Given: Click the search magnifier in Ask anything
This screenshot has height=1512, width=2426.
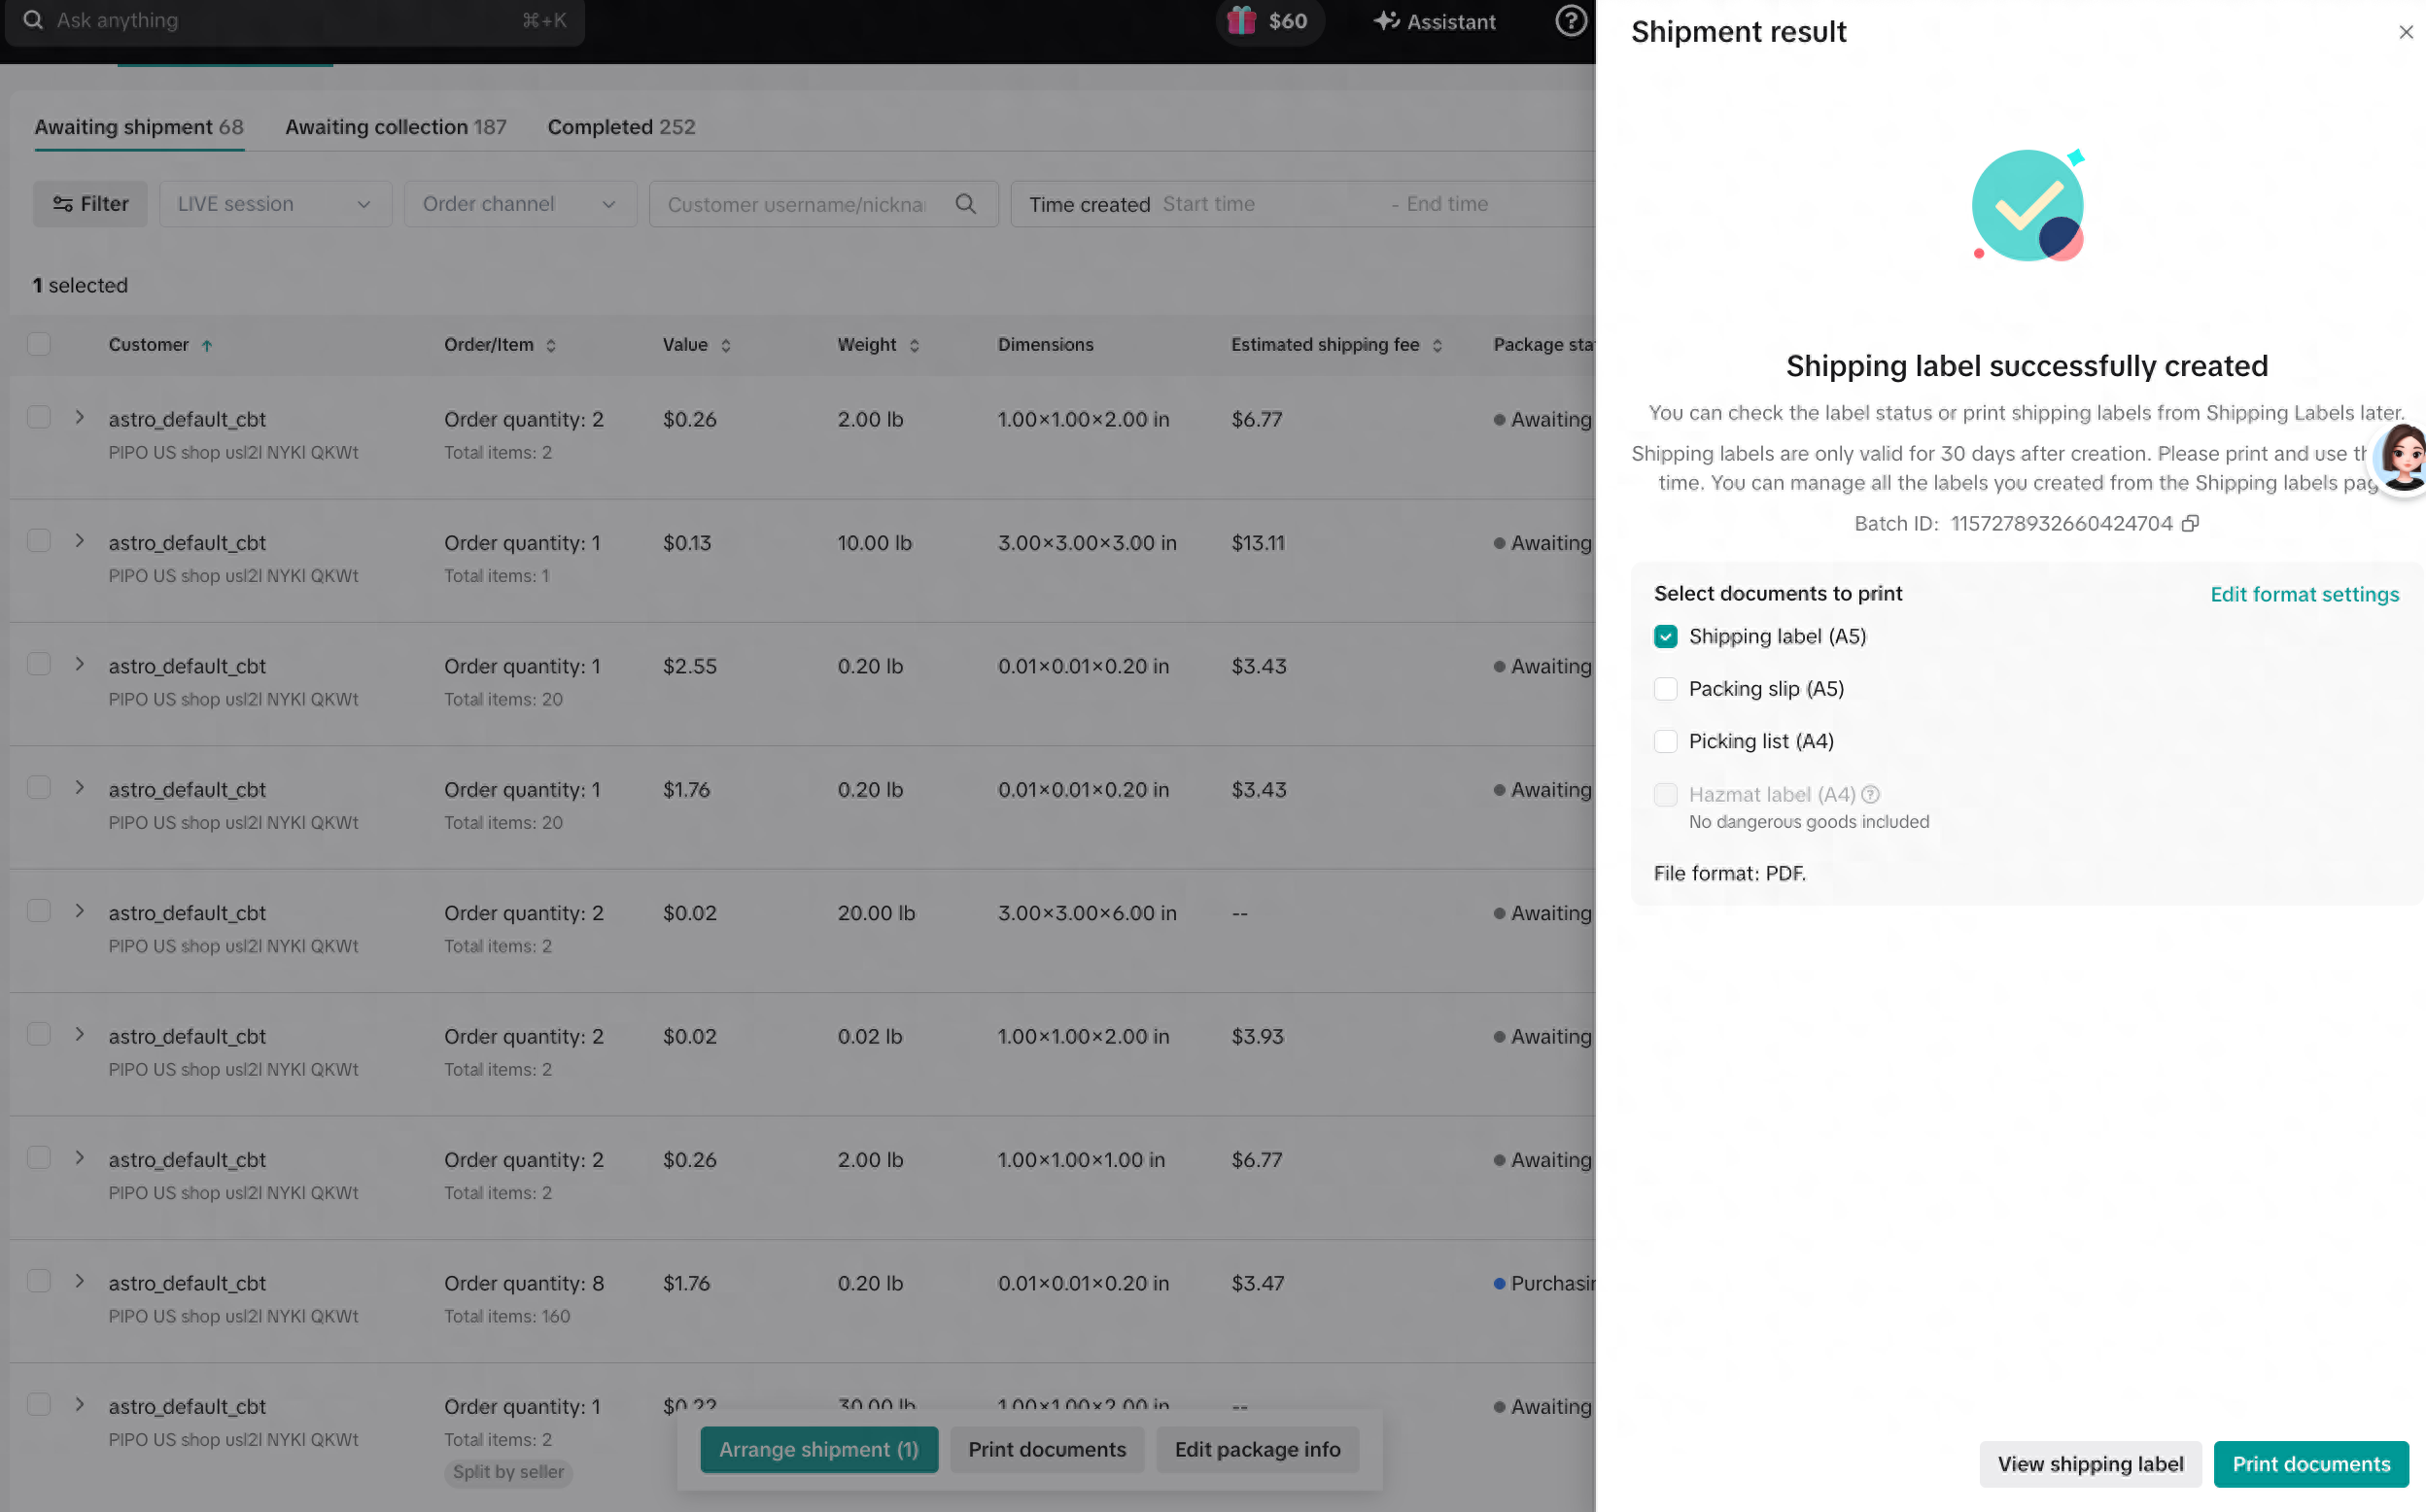Looking at the screenshot, I should point(33,20).
